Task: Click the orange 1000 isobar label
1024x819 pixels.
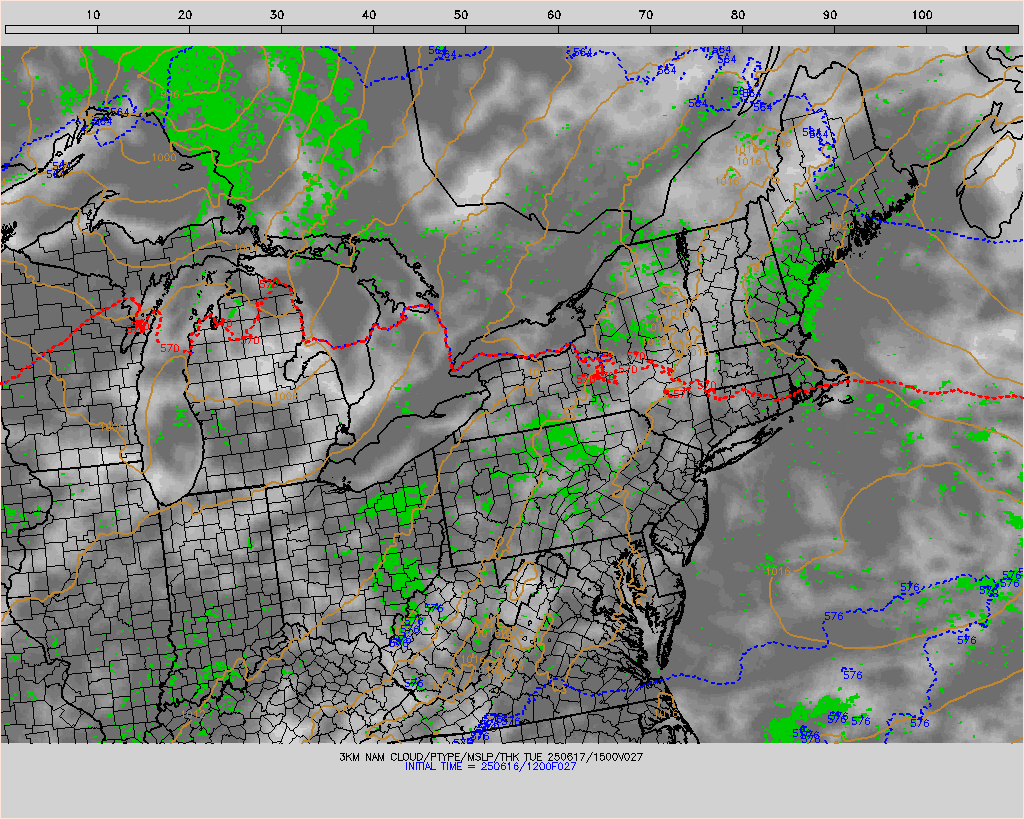Action: (164, 157)
